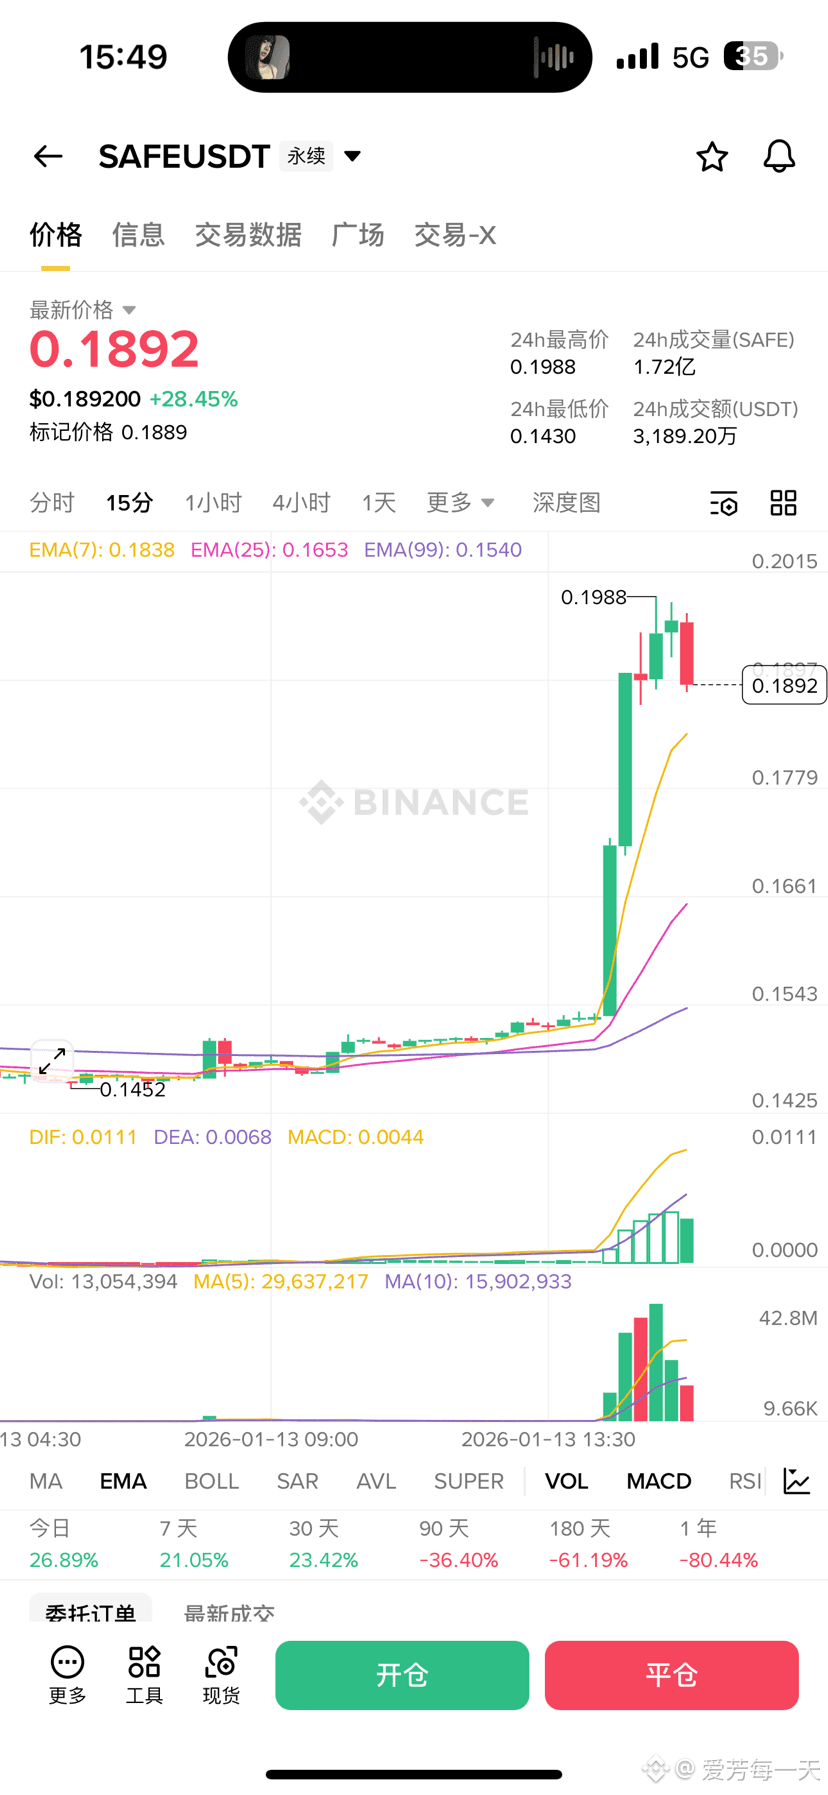The height and width of the screenshot is (1795, 828).
Task: Toggle the MA indicator
Action: point(46,1481)
